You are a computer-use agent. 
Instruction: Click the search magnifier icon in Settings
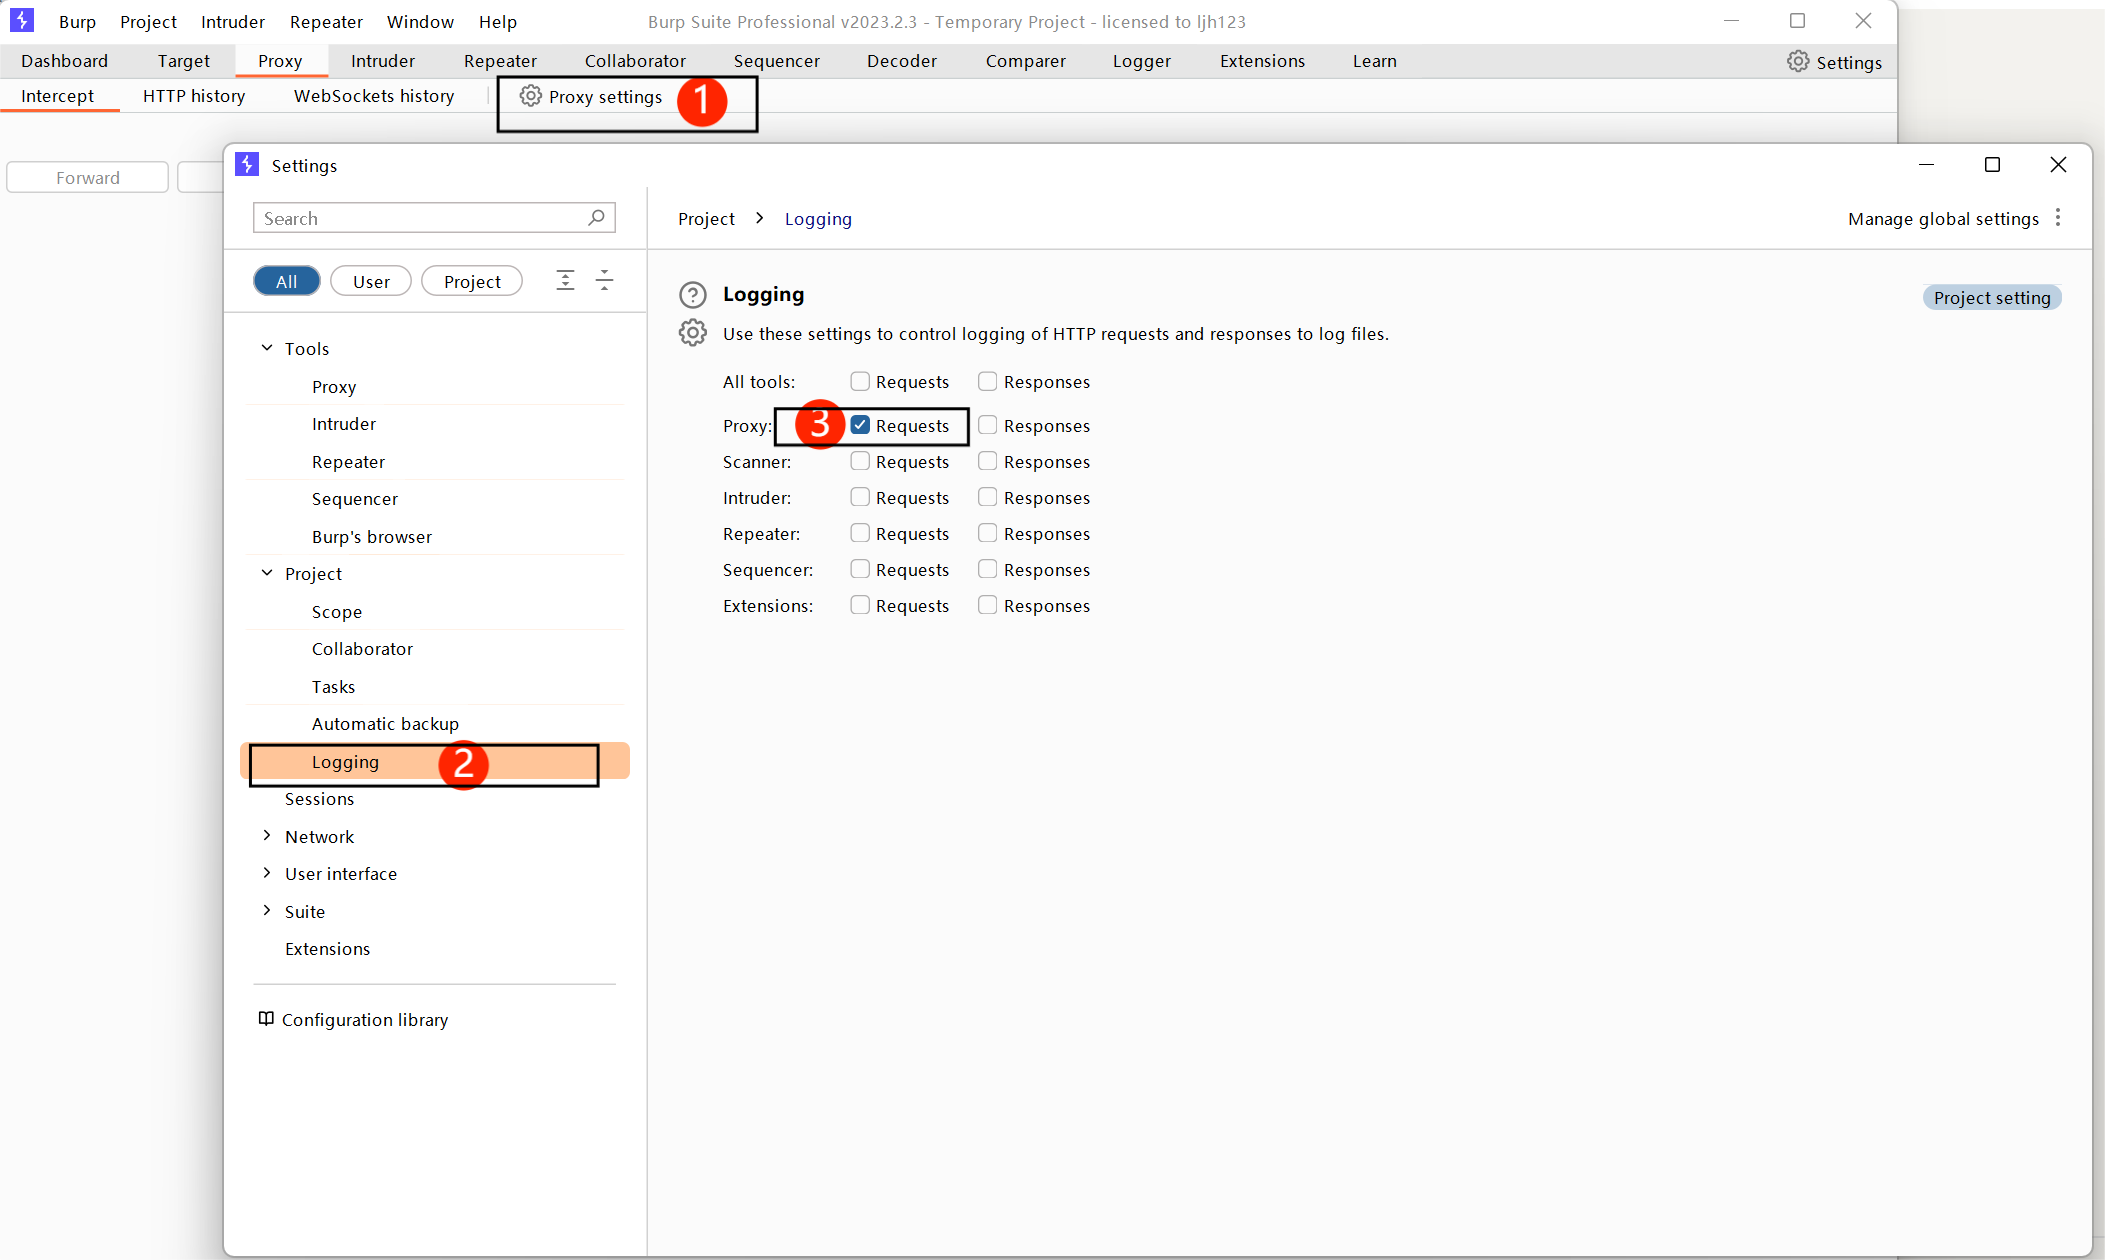[596, 217]
